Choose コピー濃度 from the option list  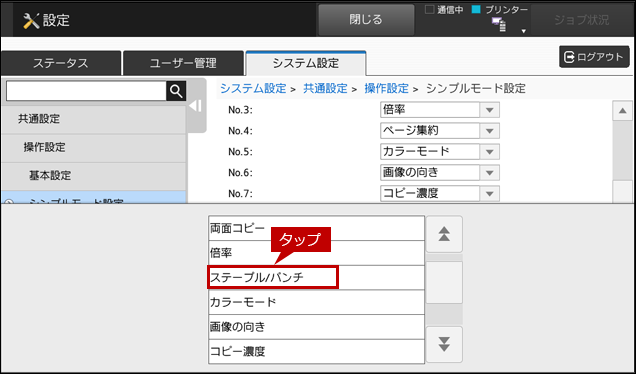point(316,351)
